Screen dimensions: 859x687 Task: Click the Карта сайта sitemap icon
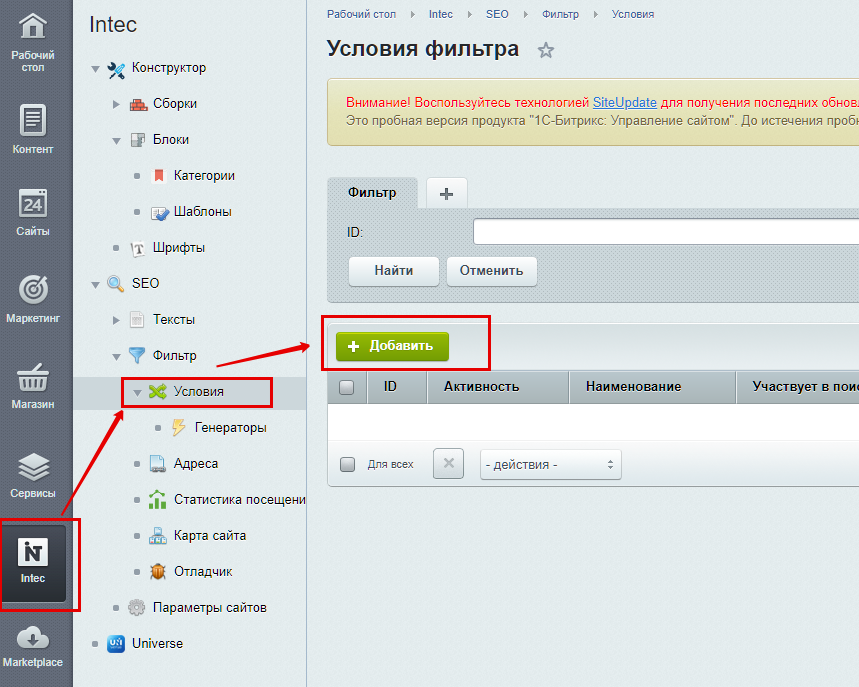pos(158,536)
